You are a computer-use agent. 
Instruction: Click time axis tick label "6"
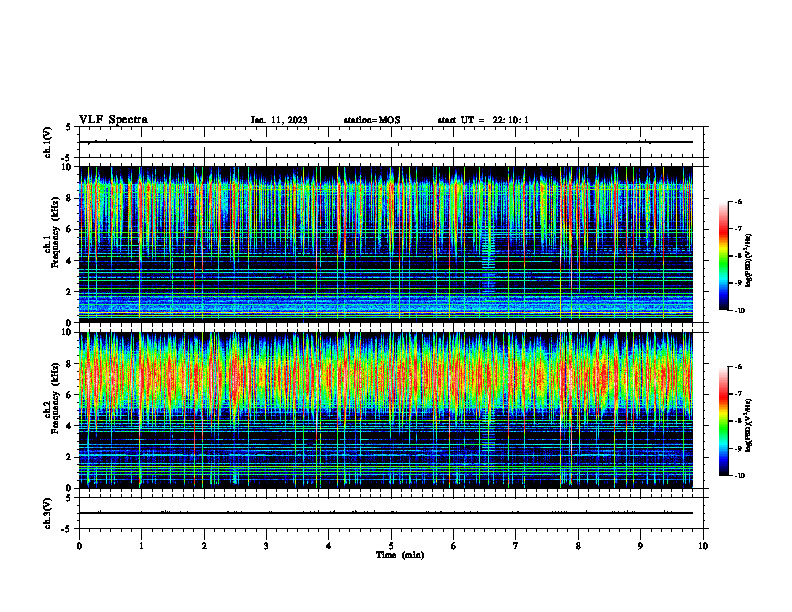(454, 546)
